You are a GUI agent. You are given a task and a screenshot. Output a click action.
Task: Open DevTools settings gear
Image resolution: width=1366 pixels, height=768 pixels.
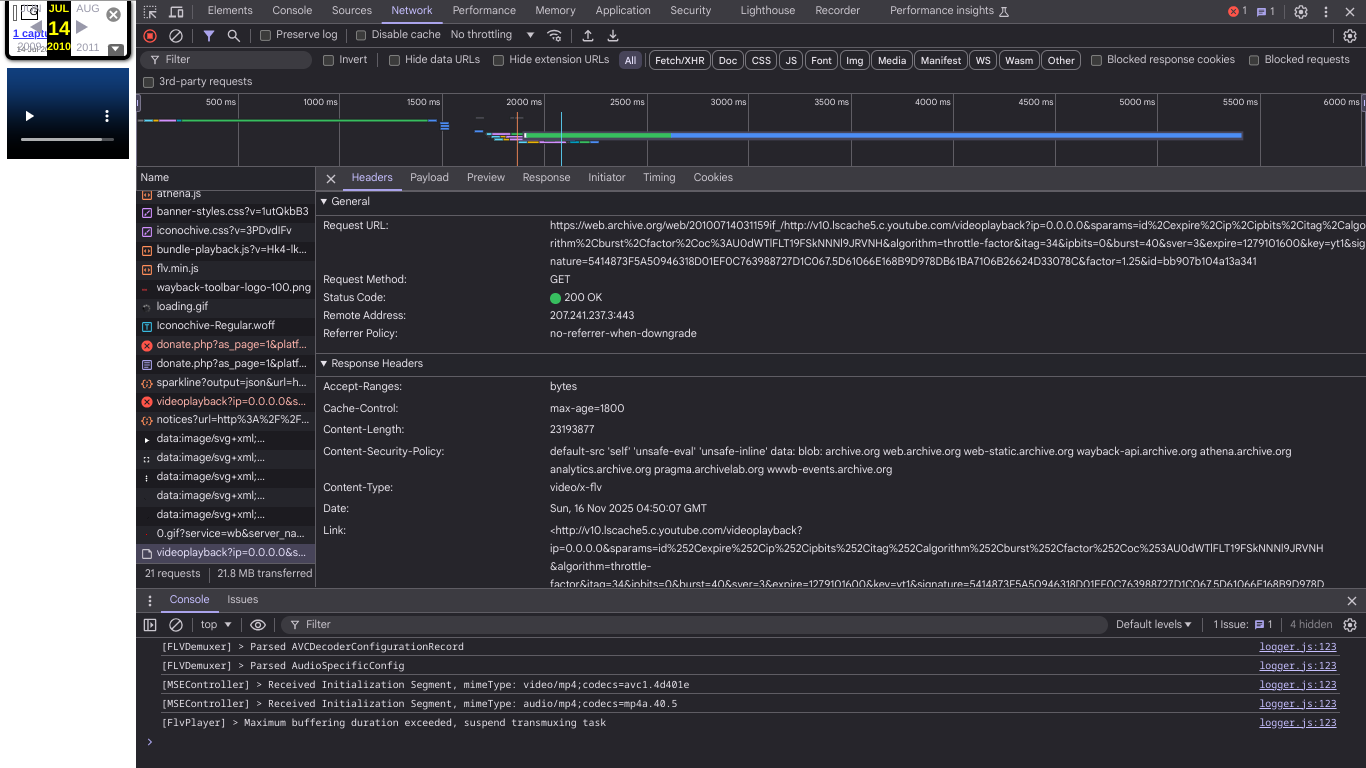pos(1300,11)
